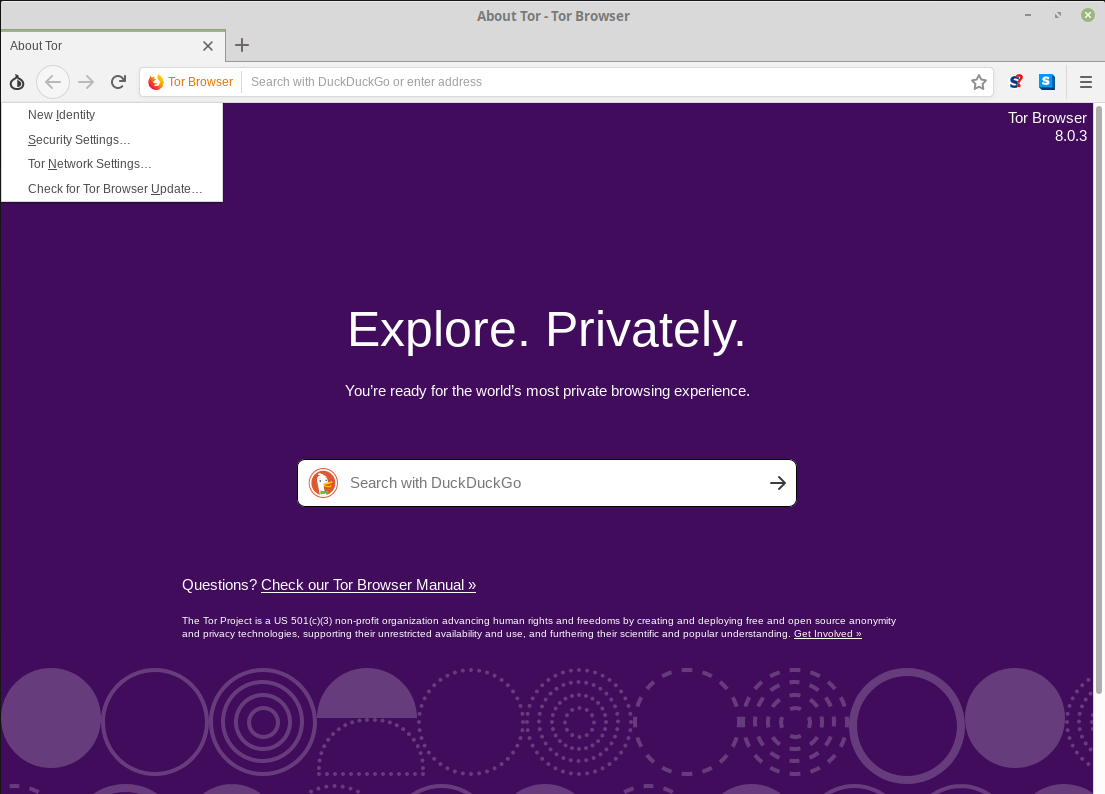Choose Check for Tor Browser Update…
Screen dimensions: 1105x794
[112, 189]
